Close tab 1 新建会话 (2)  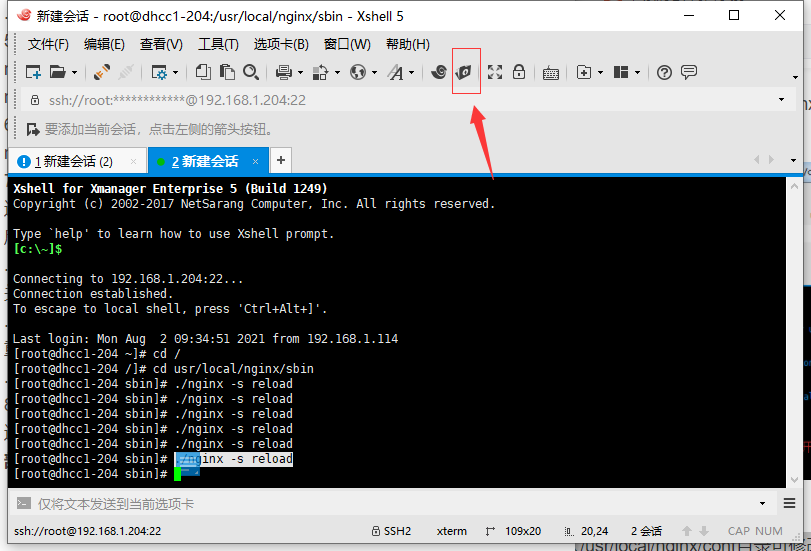tap(133, 161)
